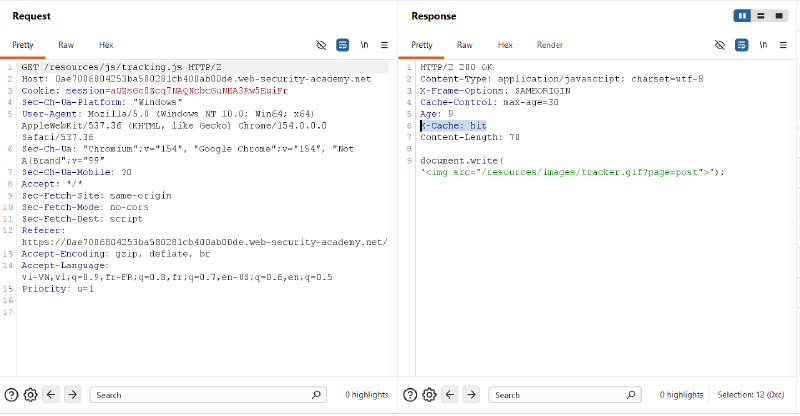Screen dimensions: 800x416
Task: Open the Response Raw tab
Action: [464, 45]
